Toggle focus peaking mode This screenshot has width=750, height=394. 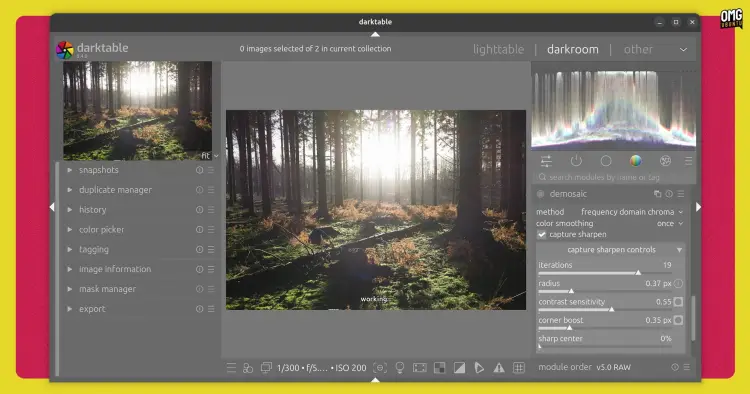tap(380, 368)
